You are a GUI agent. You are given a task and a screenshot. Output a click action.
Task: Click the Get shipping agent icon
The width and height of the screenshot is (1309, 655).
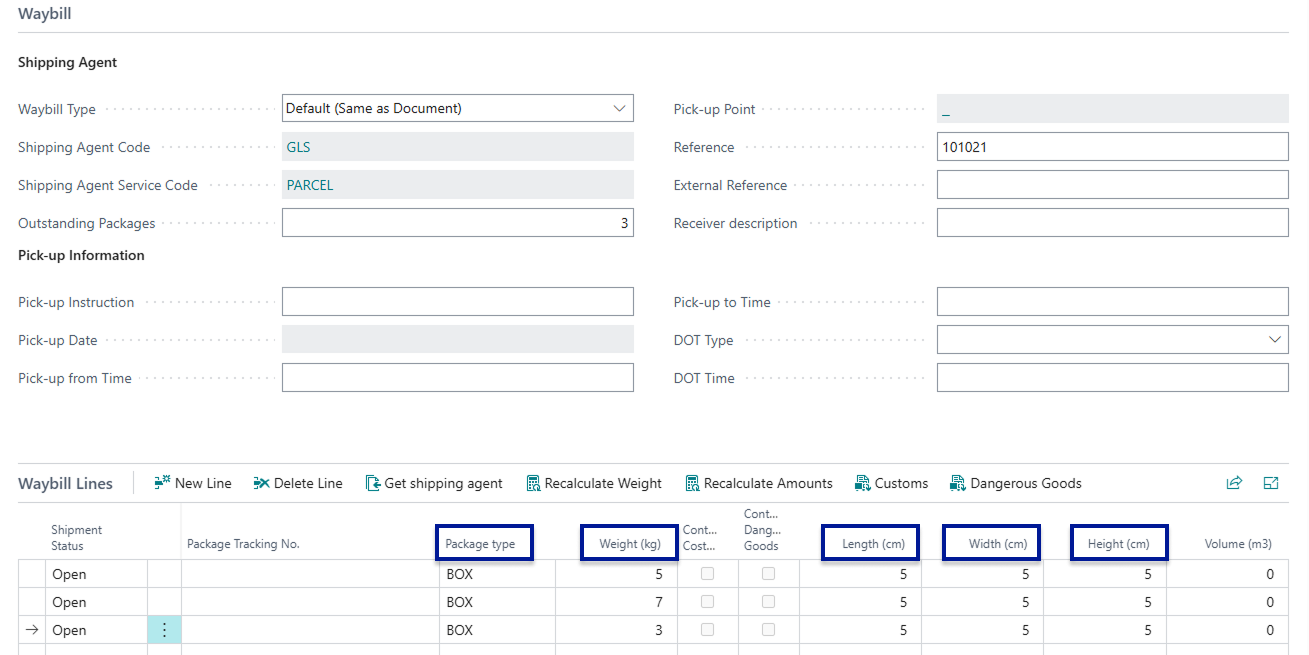(x=373, y=483)
